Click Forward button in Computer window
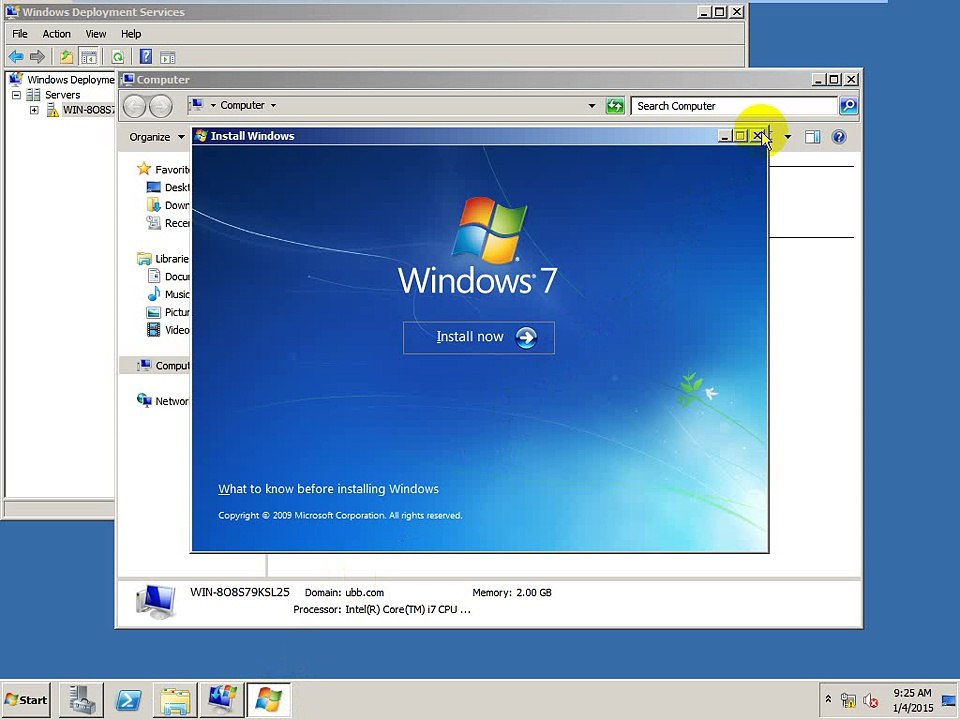960x720 pixels. click(160, 106)
